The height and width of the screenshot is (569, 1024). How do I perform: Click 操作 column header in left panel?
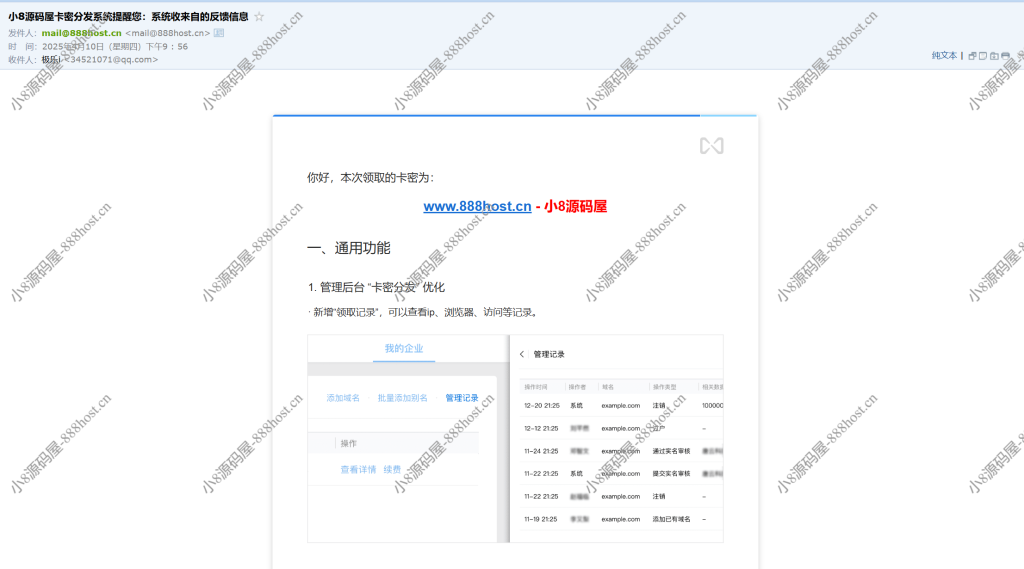(x=349, y=444)
